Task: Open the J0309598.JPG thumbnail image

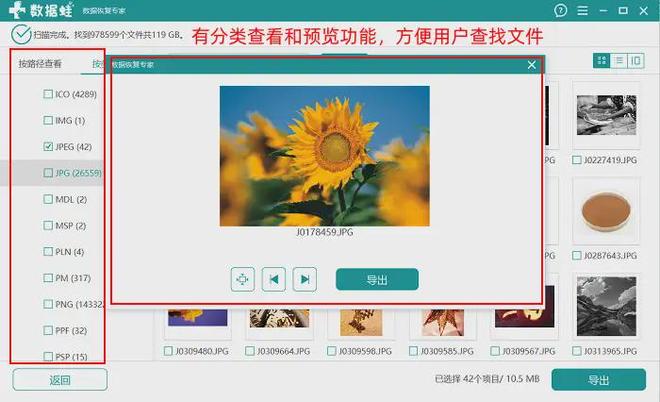Action: pyautogui.click(x=361, y=322)
